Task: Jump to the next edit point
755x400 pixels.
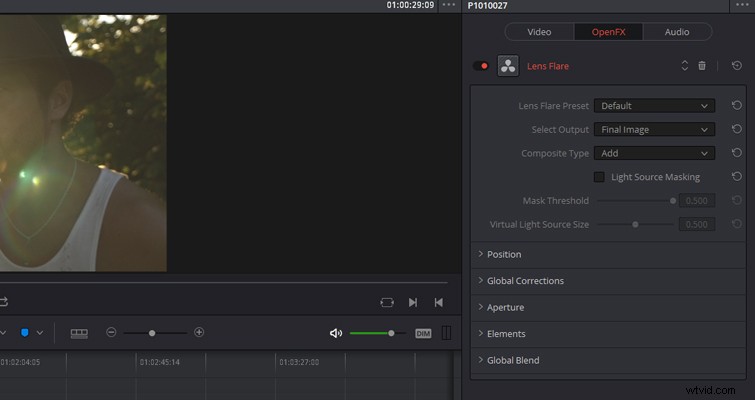Action: tap(413, 302)
